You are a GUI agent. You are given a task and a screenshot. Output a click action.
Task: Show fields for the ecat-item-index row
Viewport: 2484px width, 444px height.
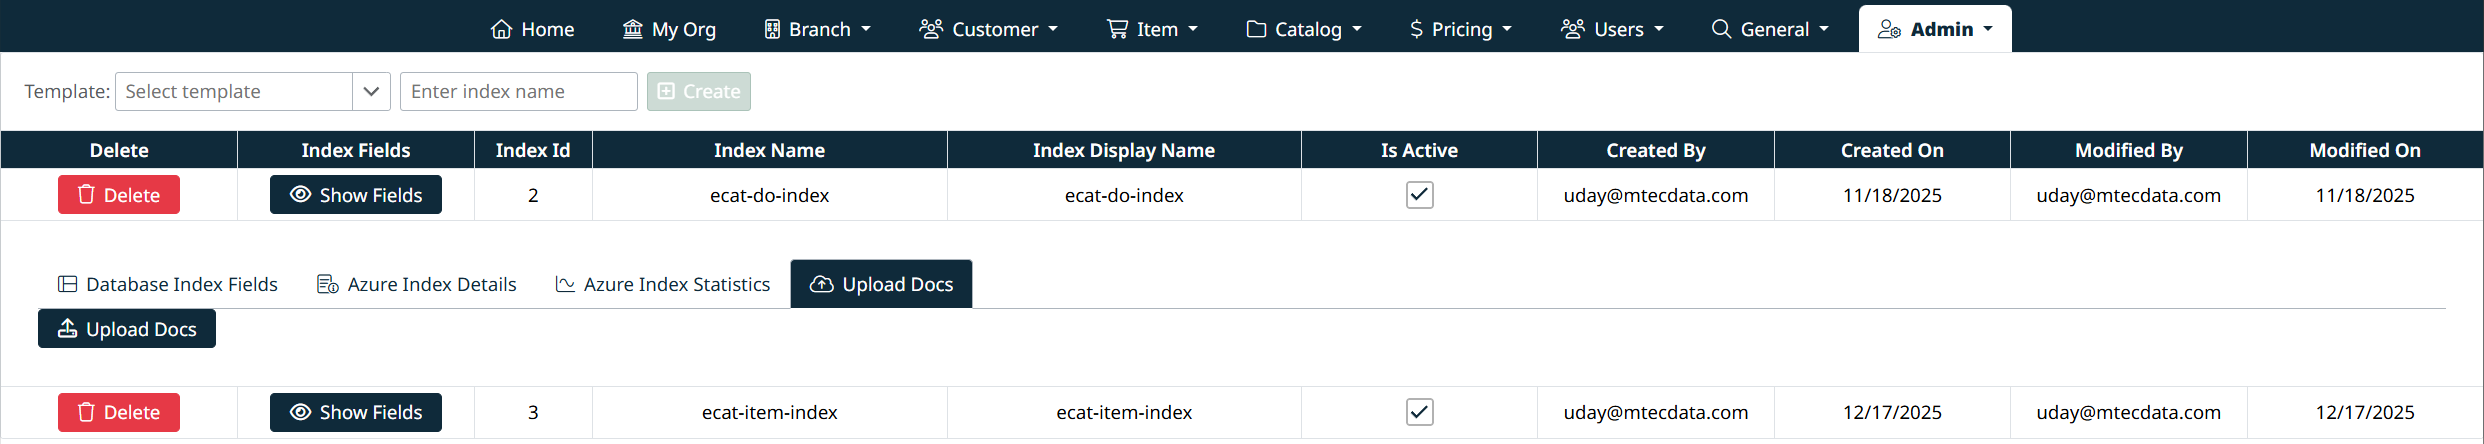355,412
